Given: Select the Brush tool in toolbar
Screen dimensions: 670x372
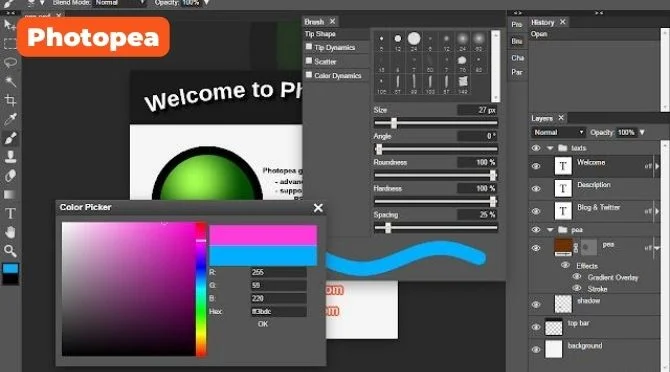Looking at the screenshot, I should (x=10, y=138).
